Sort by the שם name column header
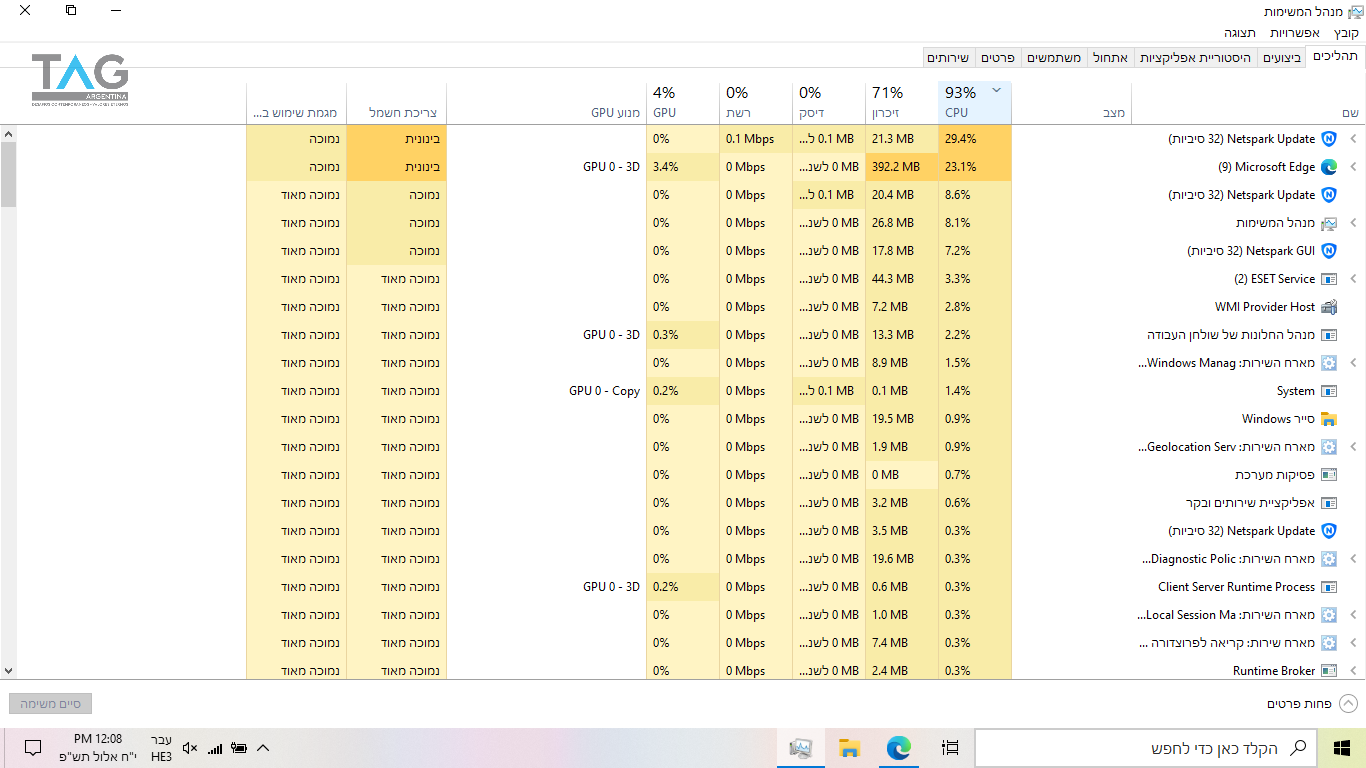1366x768 pixels. coord(1248,103)
